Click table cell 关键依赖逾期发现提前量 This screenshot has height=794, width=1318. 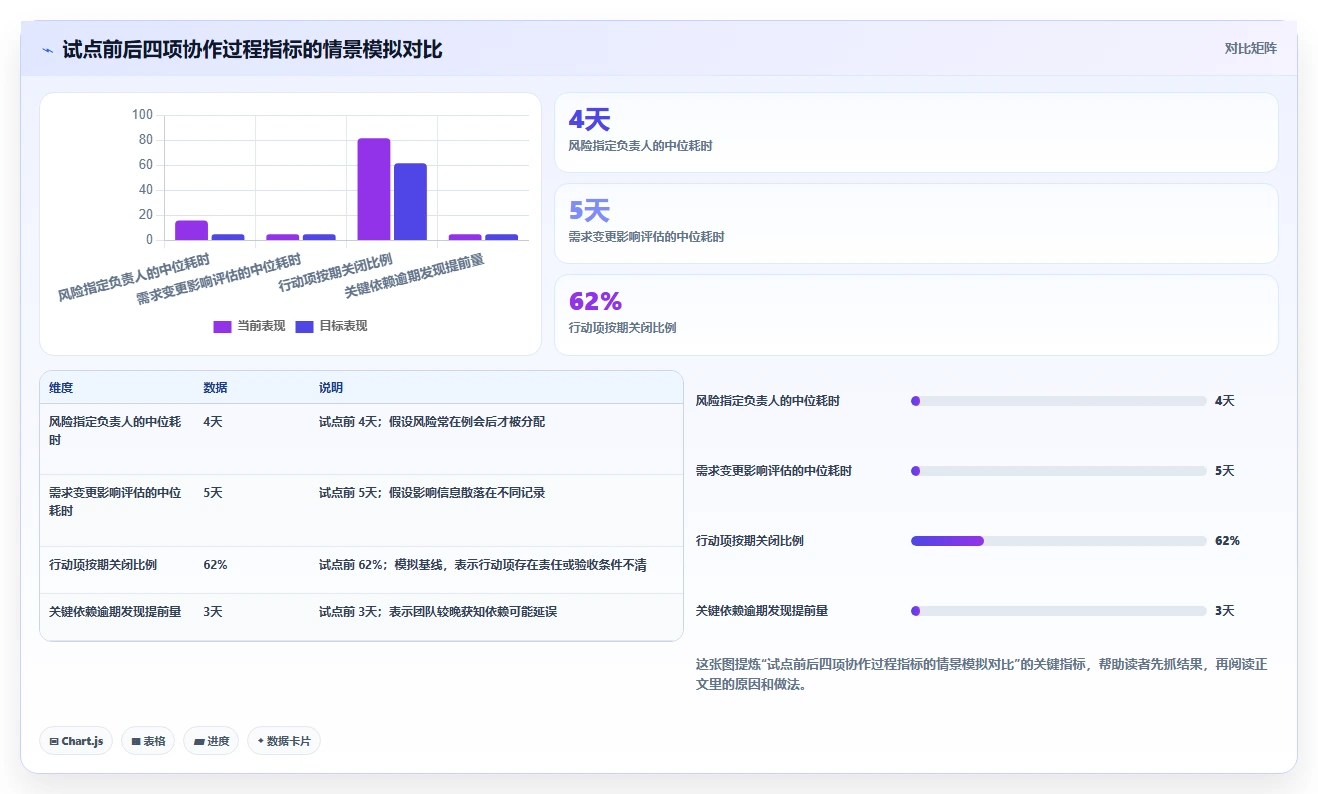(115, 611)
